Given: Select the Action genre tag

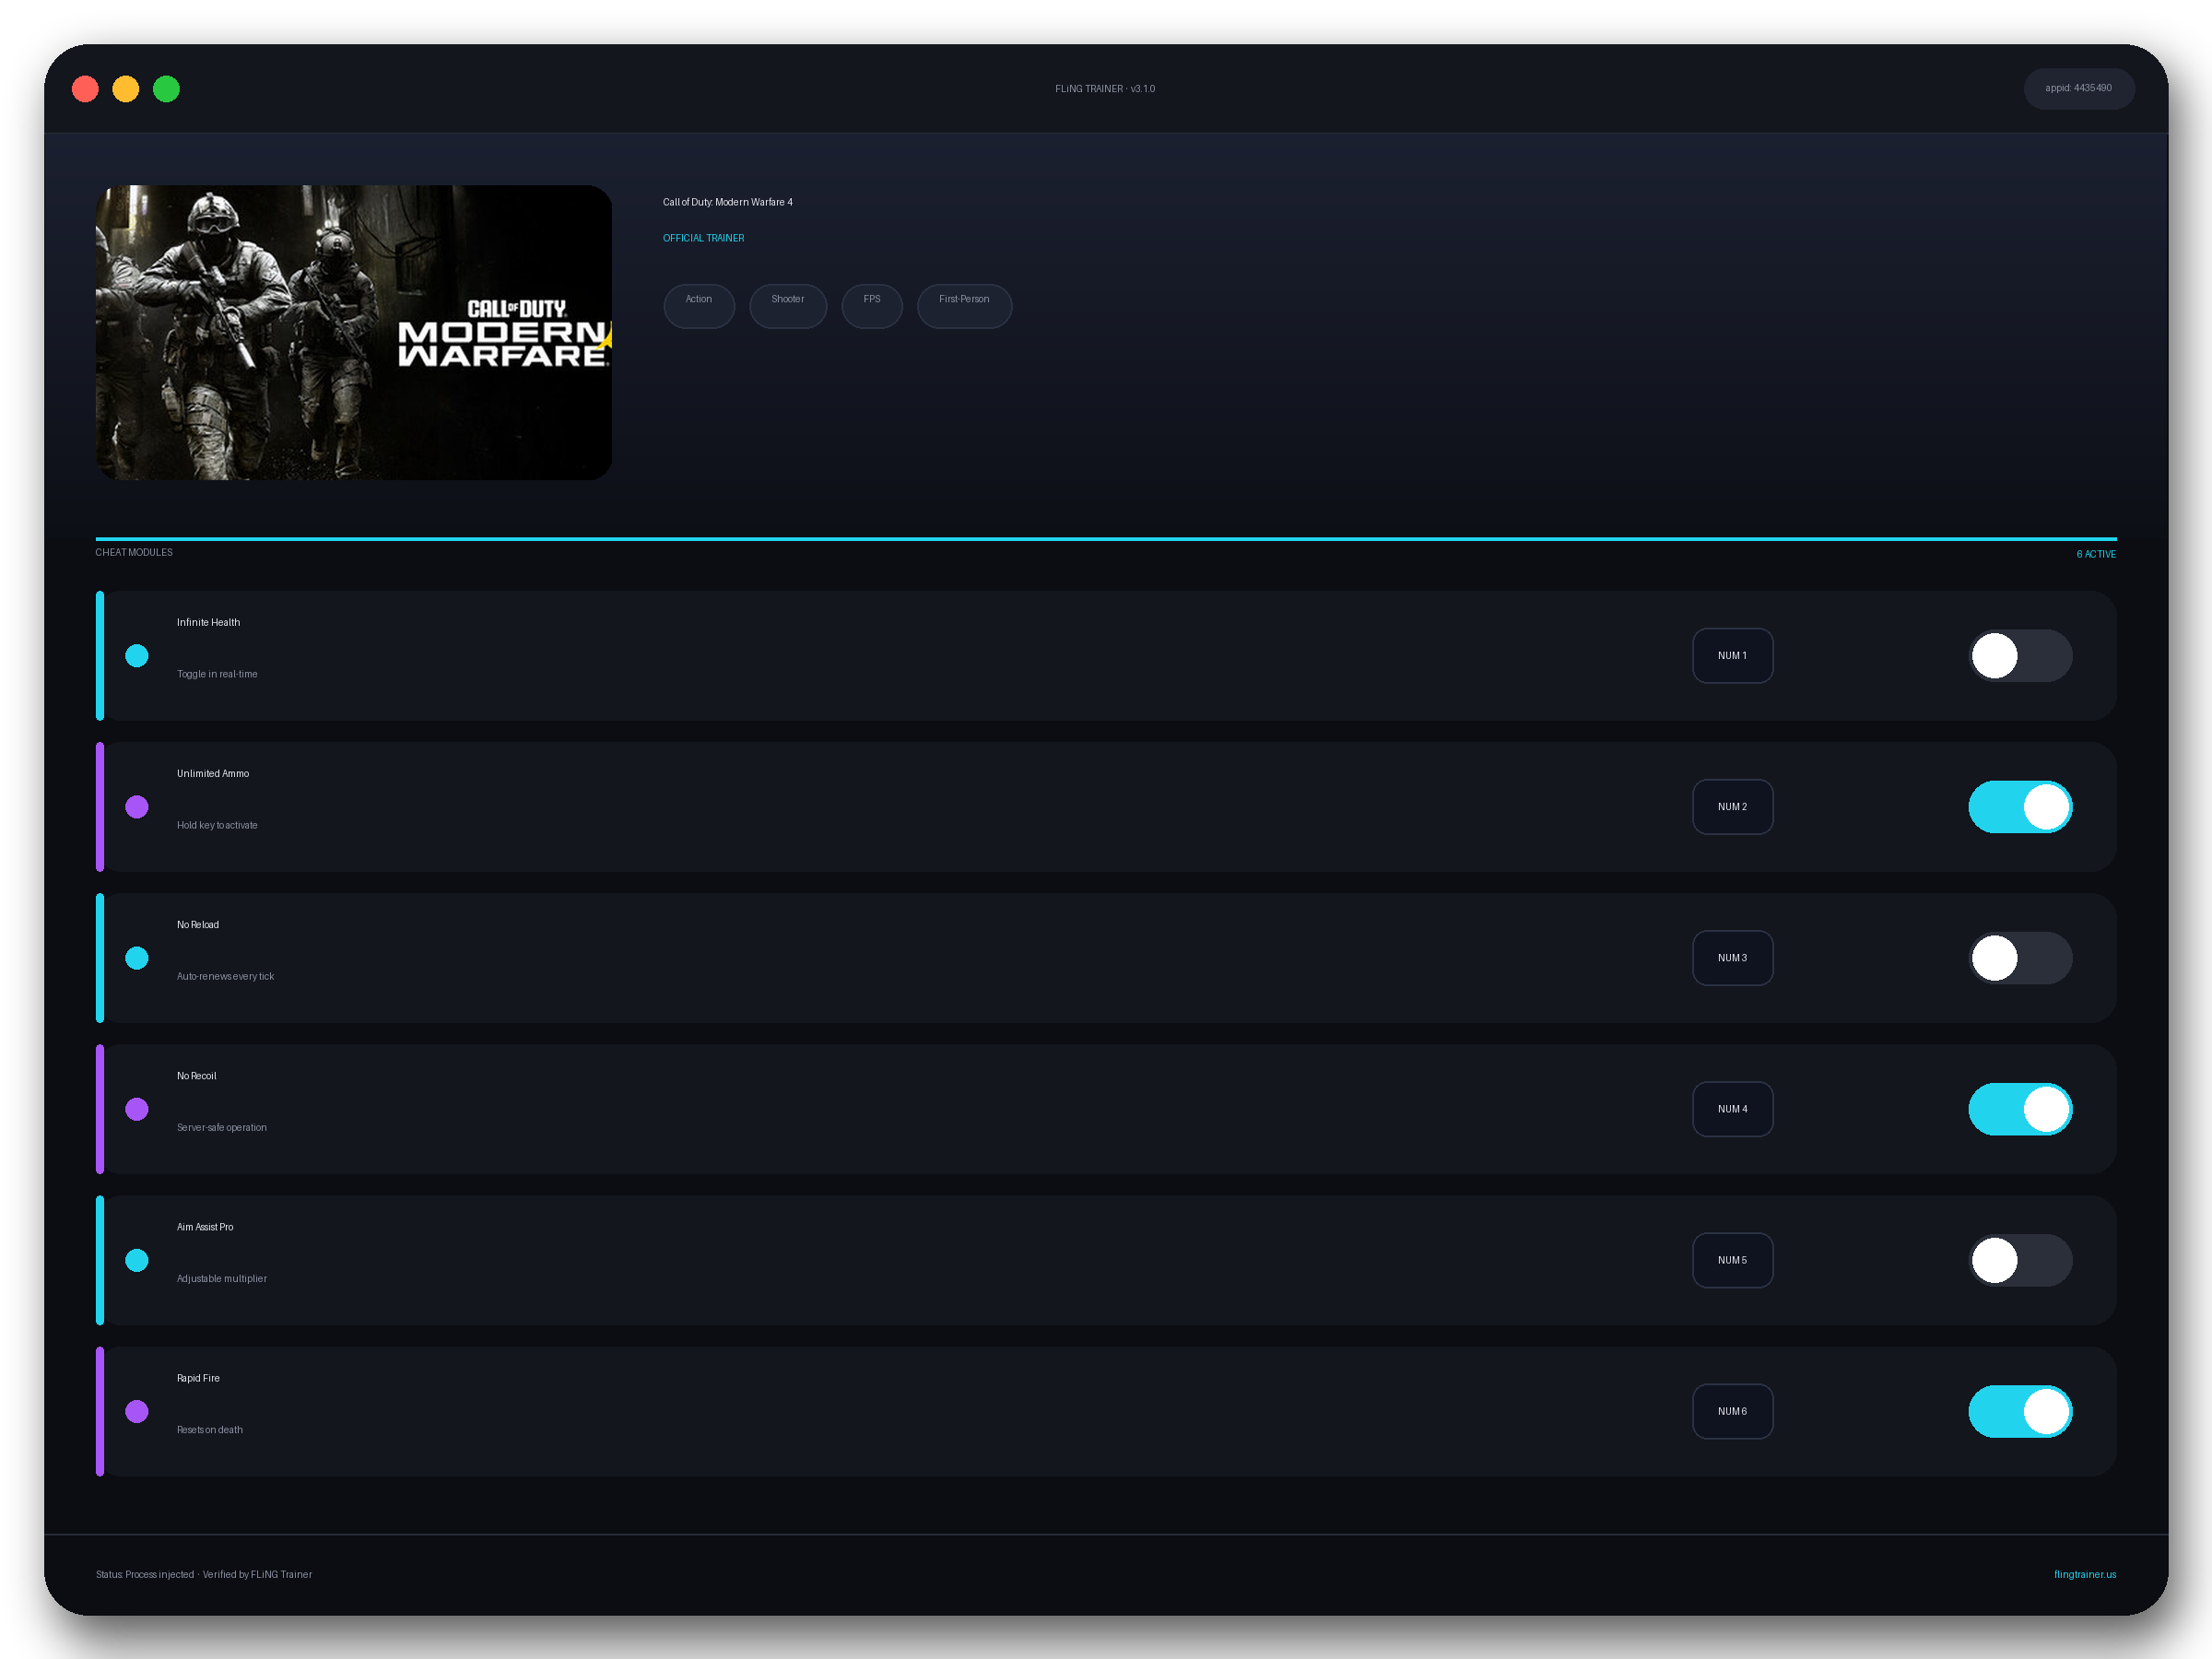Looking at the screenshot, I should 699,306.
